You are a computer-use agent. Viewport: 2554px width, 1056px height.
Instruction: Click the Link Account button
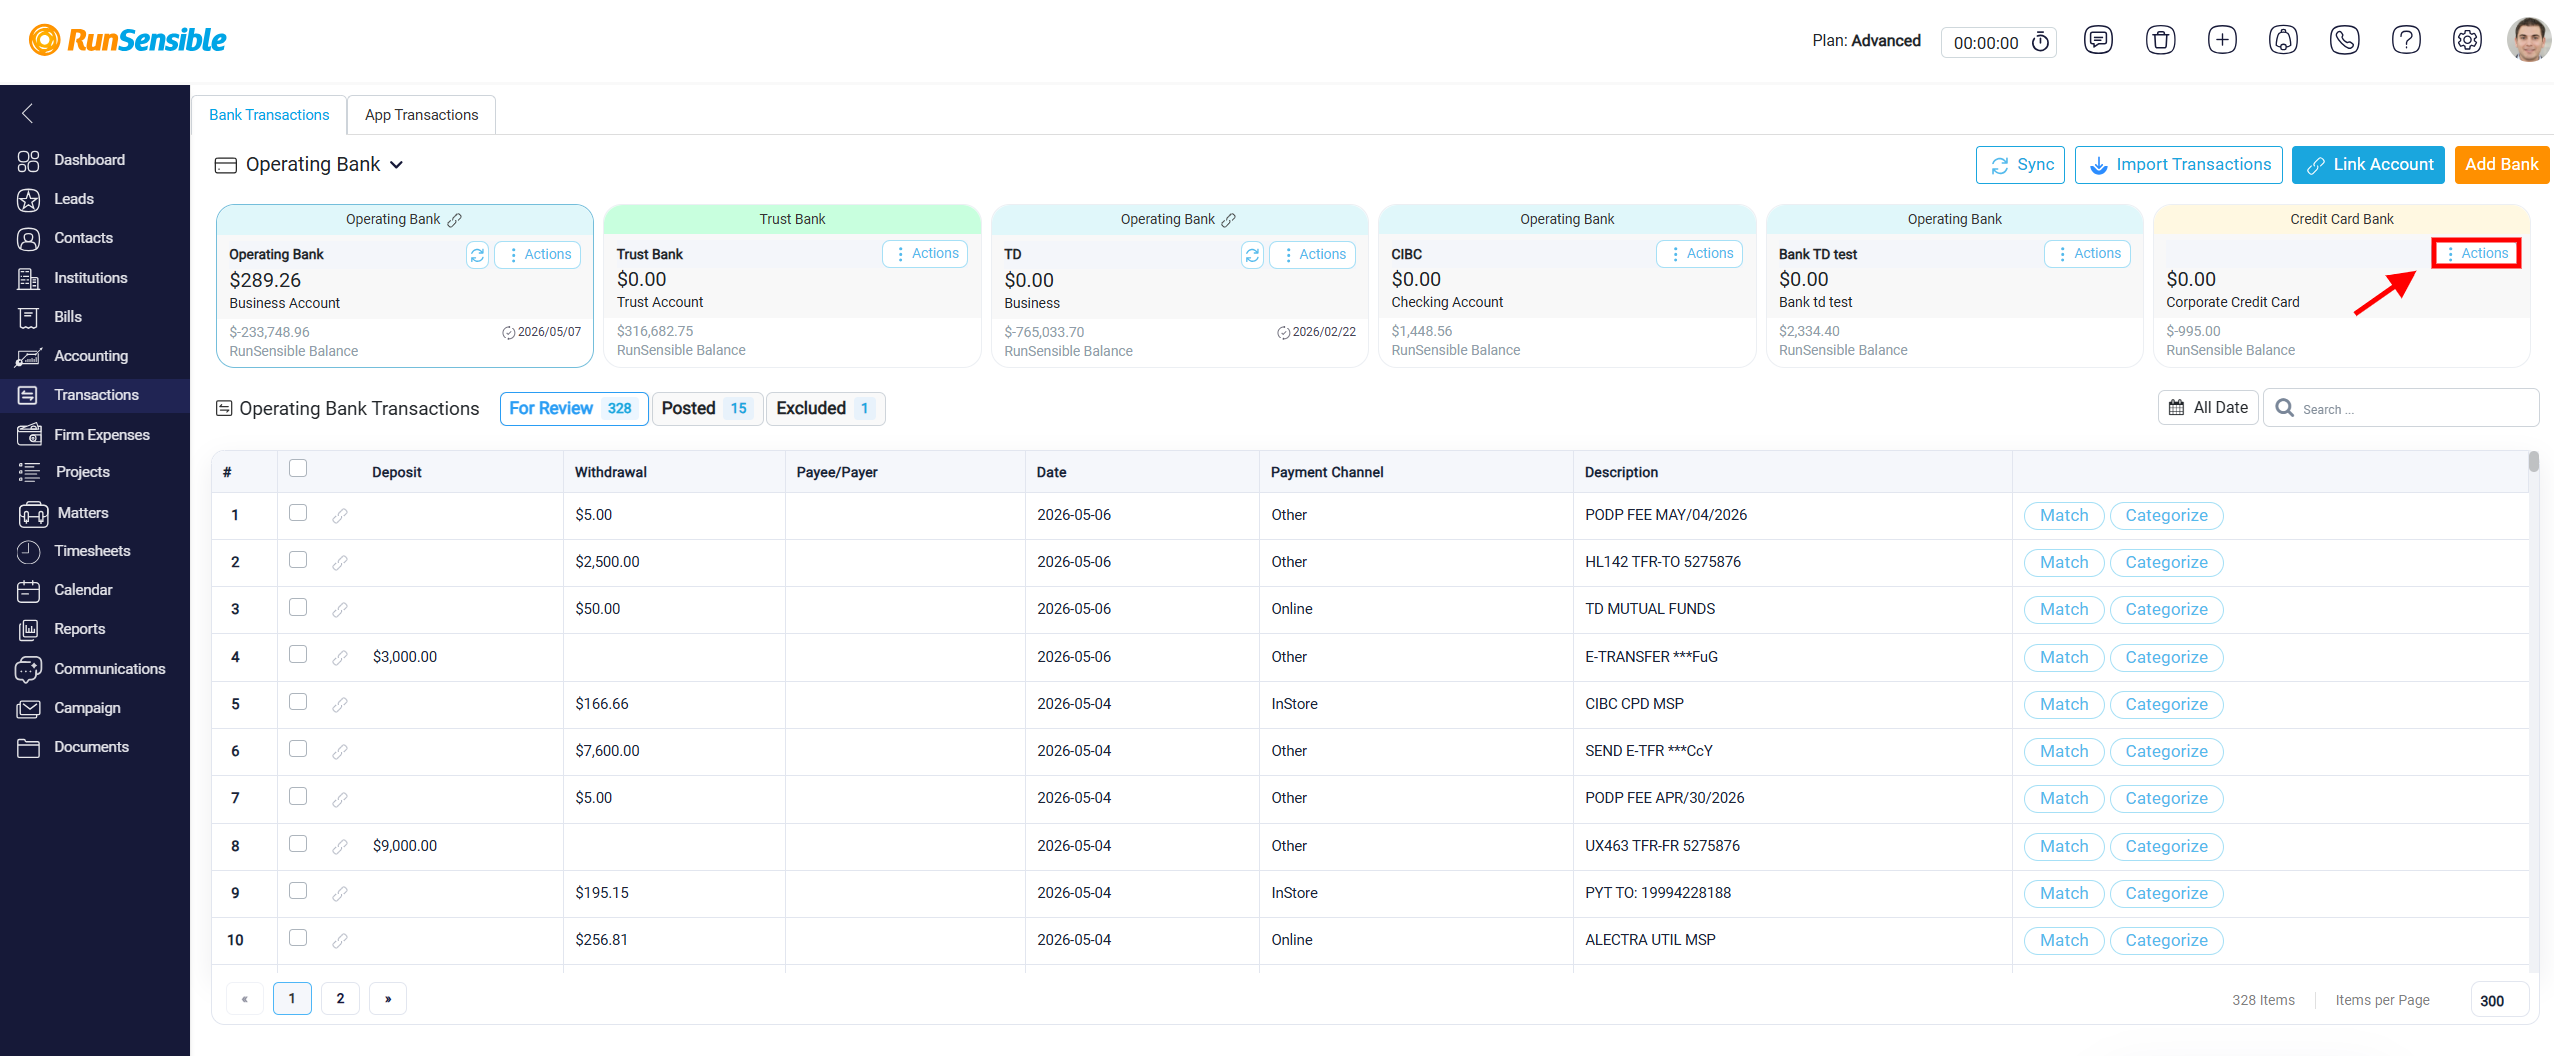(x=2368, y=165)
